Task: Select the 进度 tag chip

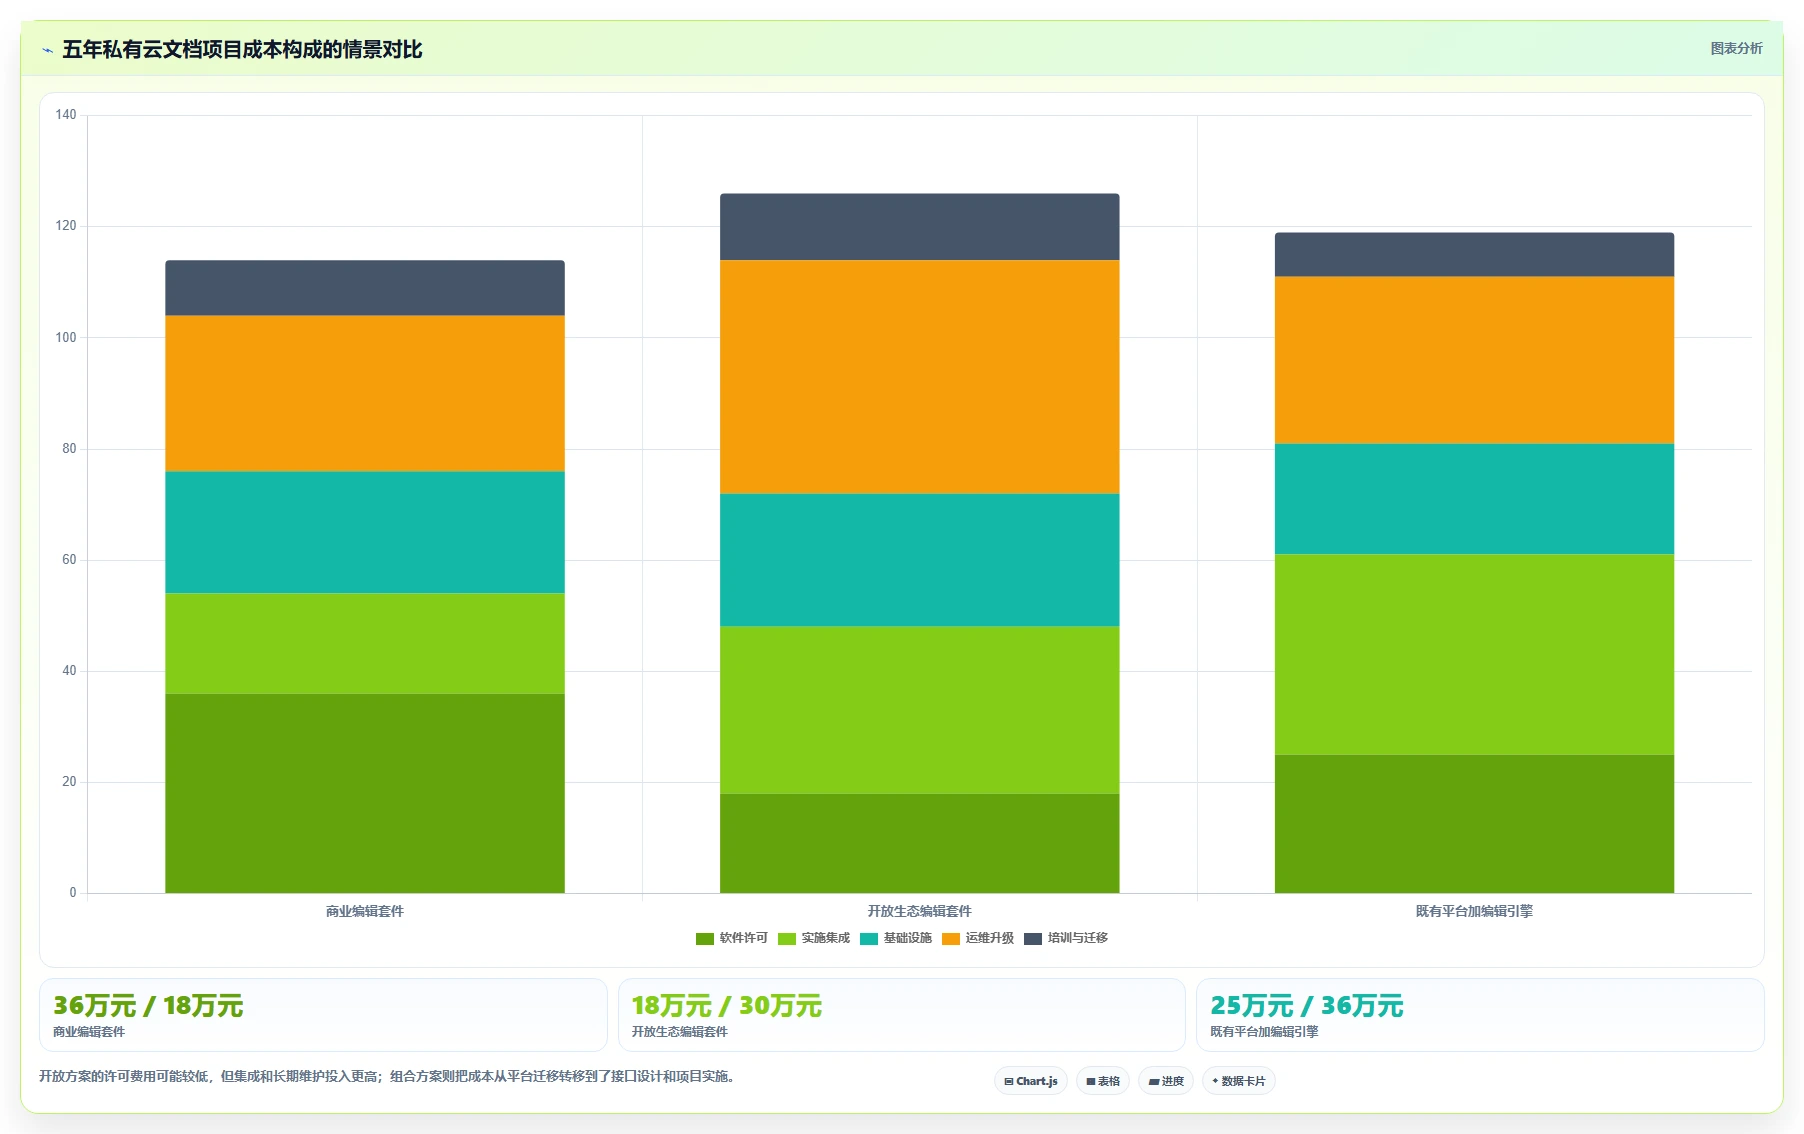Action: pyautogui.click(x=1166, y=1081)
